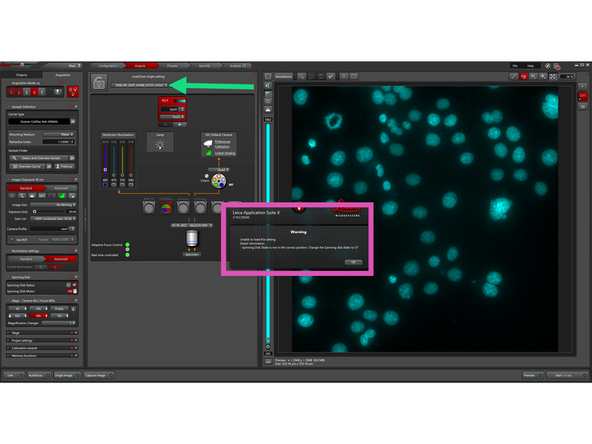Click the green histogram icon in Image panel
Image resolution: width=592 pixels, height=444 pixels.
pyautogui.click(x=62, y=196)
